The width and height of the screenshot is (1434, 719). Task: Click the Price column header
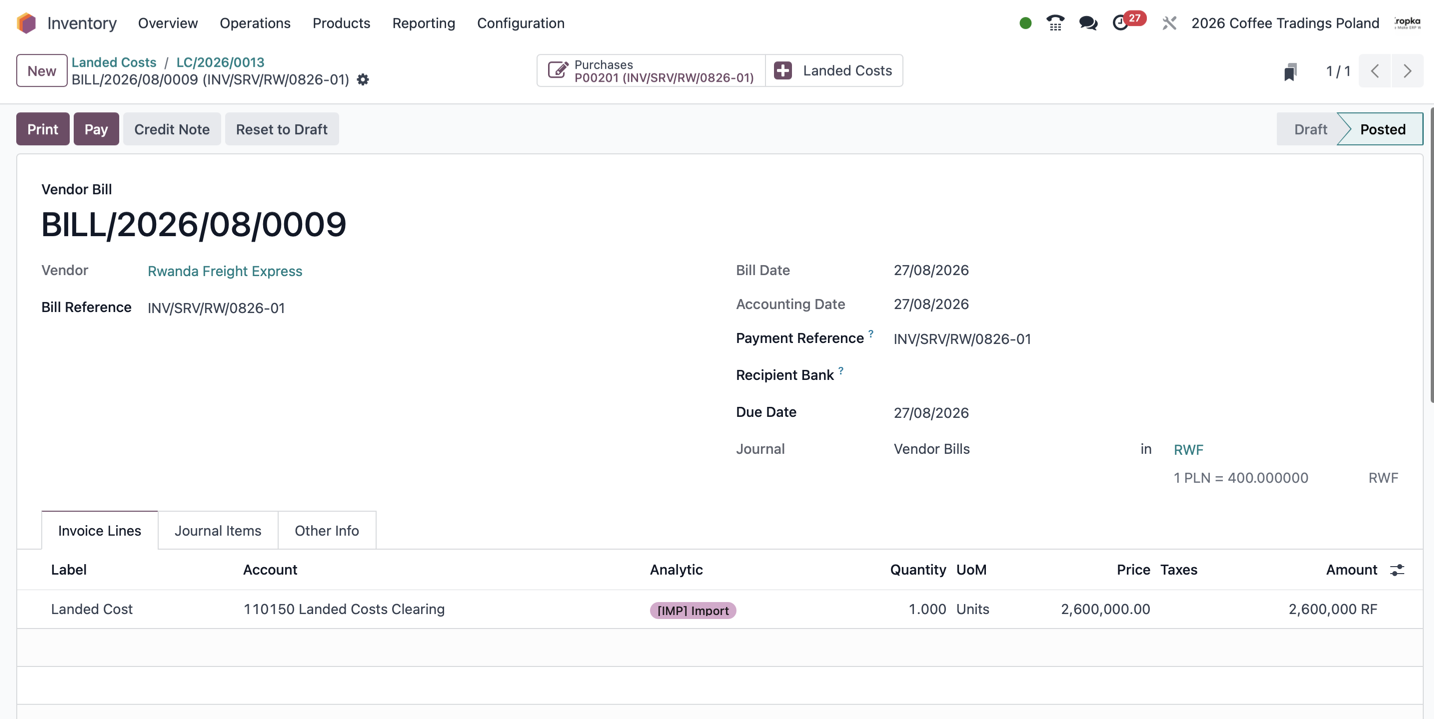(x=1133, y=570)
